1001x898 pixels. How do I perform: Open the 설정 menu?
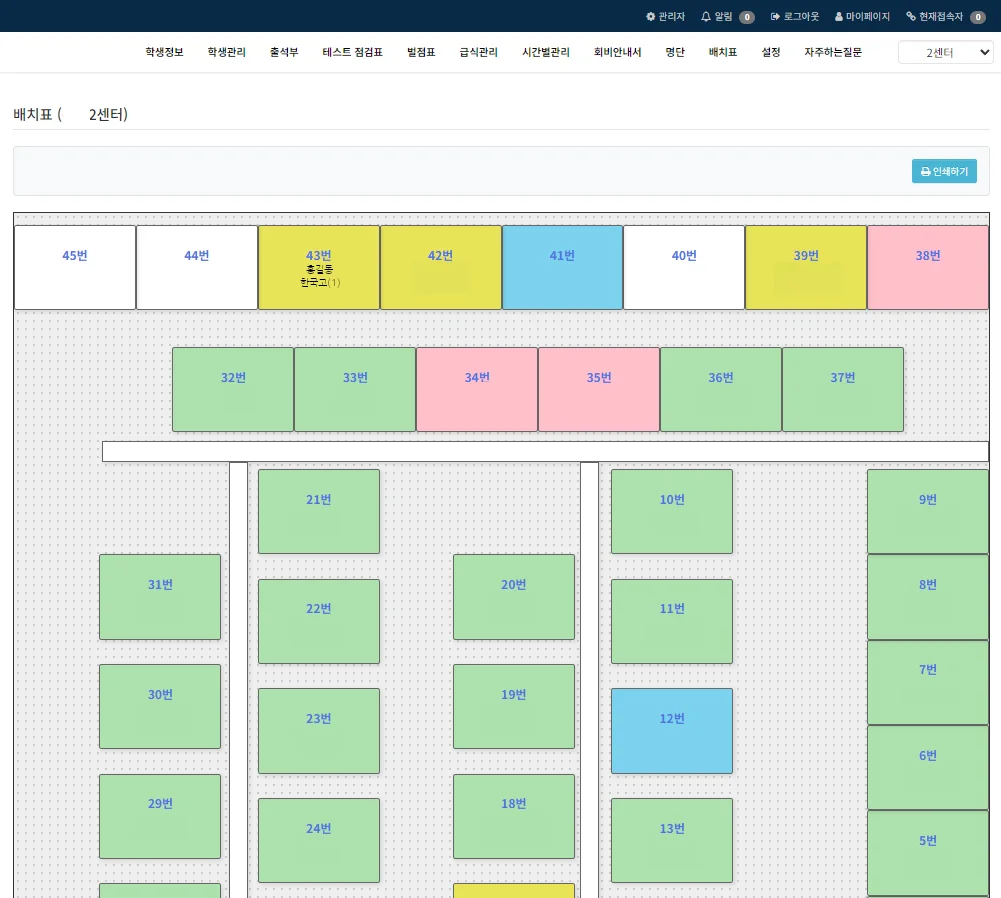tap(771, 52)
